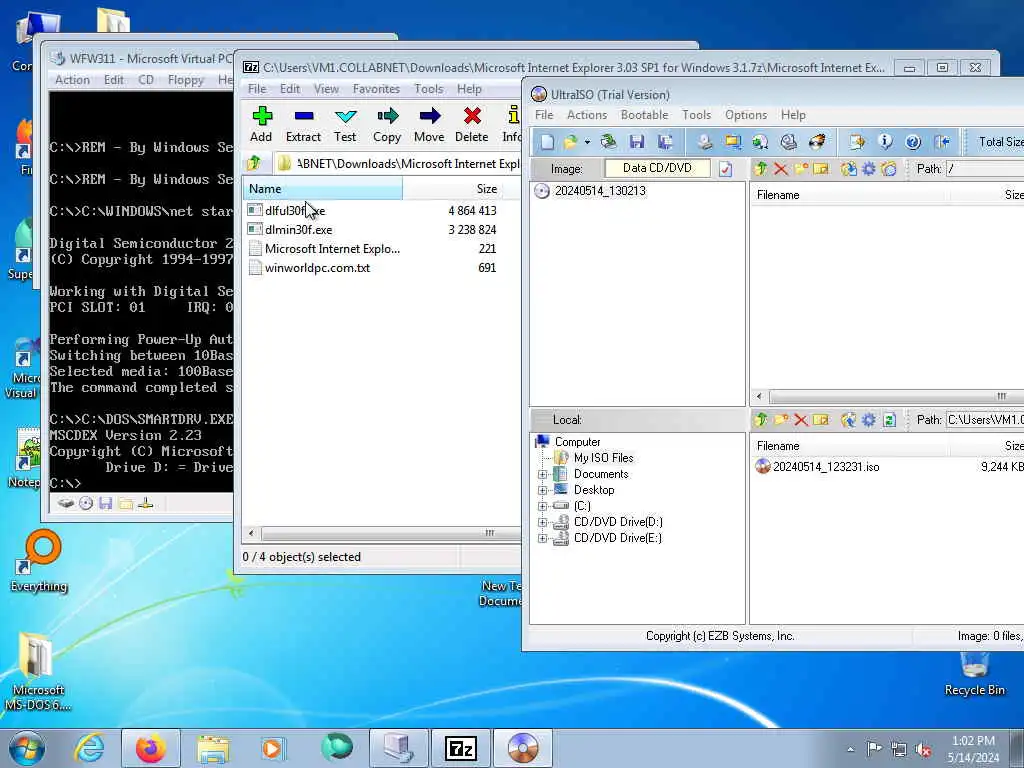Open Bootable menu in UltraISO
Viewport: 1024px width, 768px height.
[x=644, y=115]
